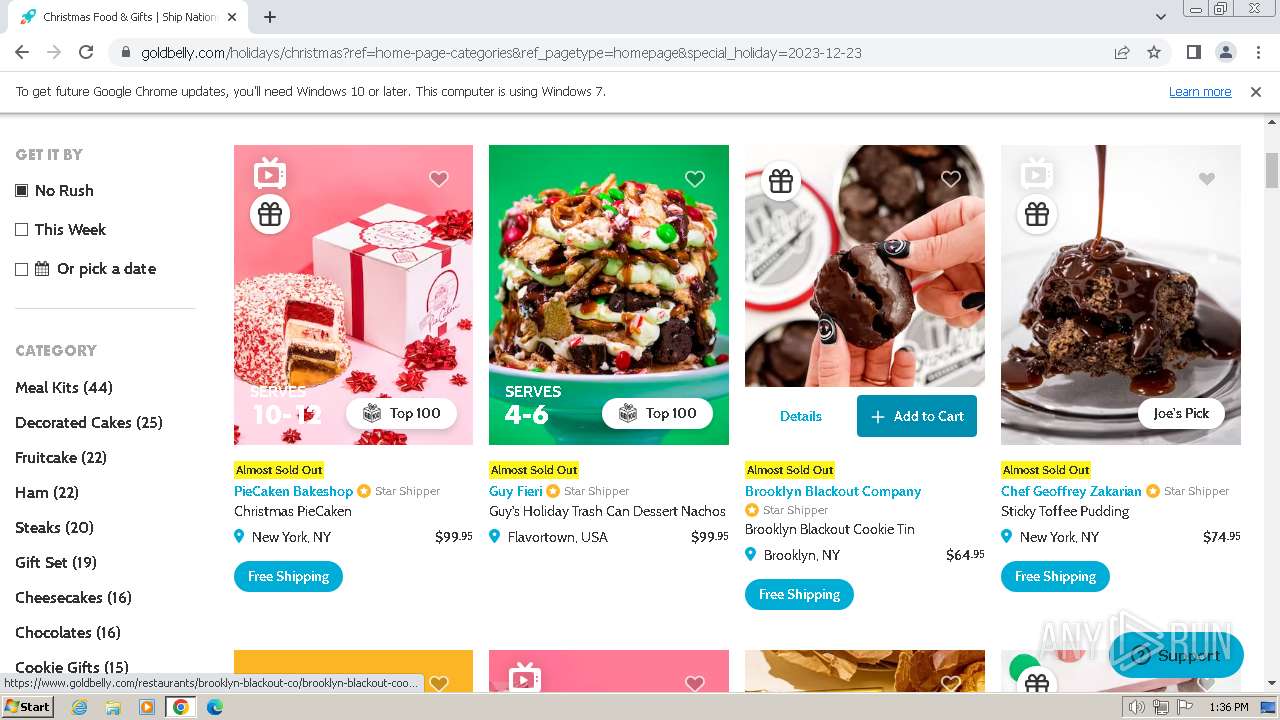Favorite the Christmas PieCaken with heart icon

tap(438, 179)
